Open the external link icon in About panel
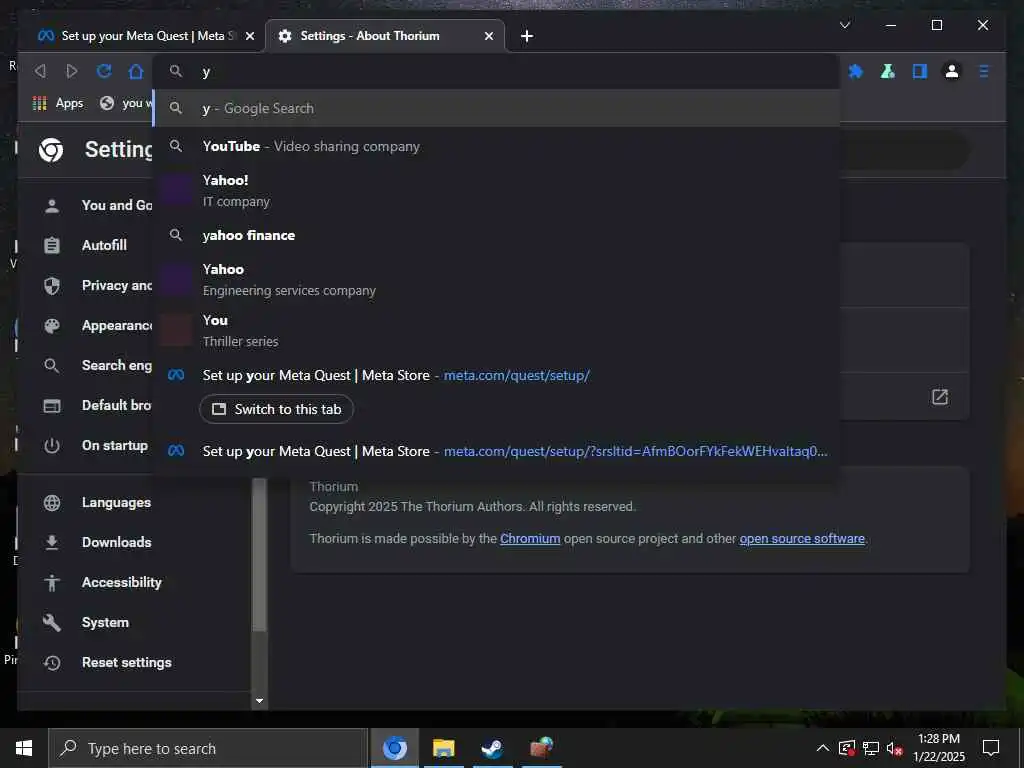This screenshot has width=1024, height=768. pos(940,397)
